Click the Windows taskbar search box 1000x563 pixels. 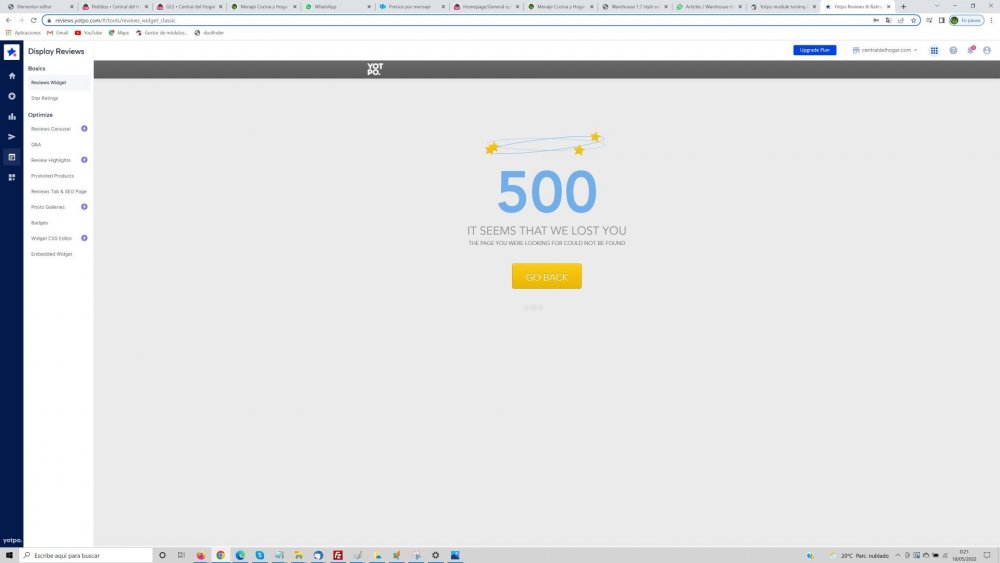87,555
